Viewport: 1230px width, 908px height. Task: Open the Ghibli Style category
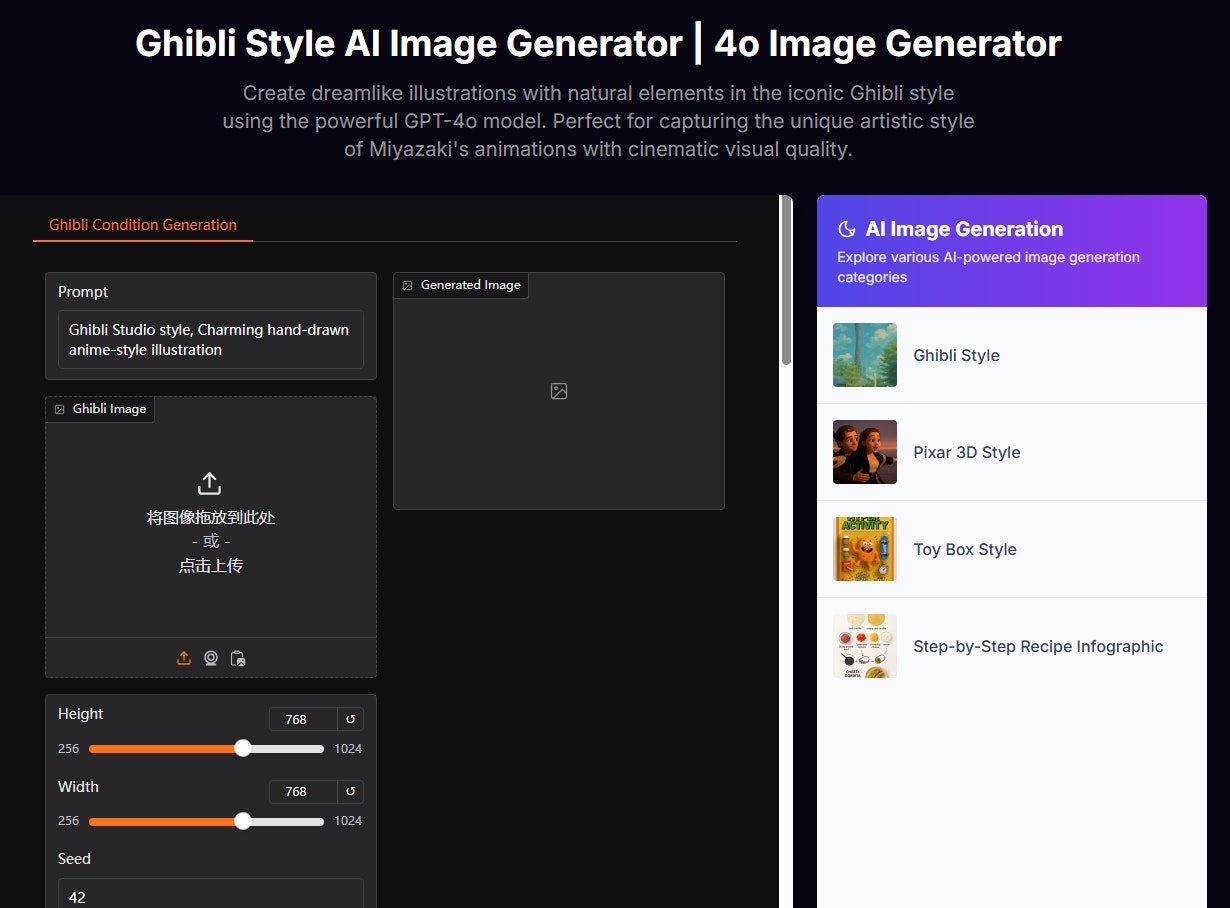click(1012, 355)
